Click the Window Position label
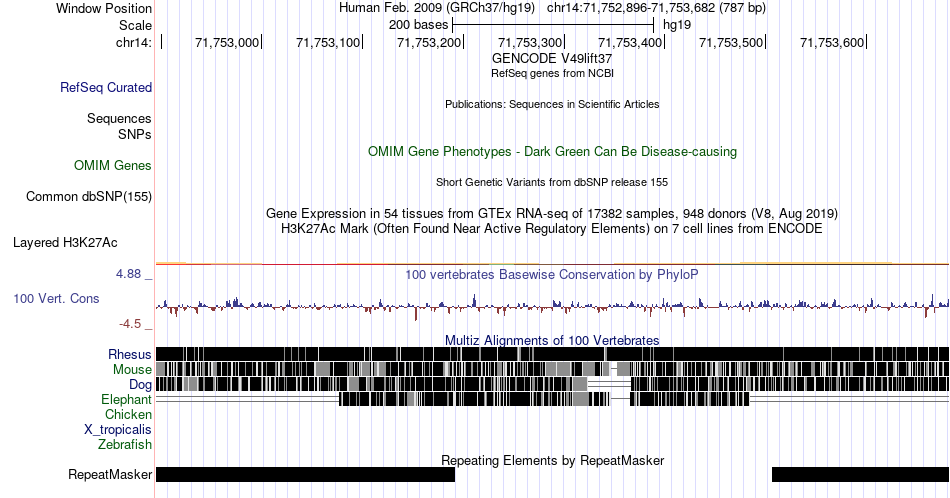This screenshot has width=950, height=498. coord(104,8)
